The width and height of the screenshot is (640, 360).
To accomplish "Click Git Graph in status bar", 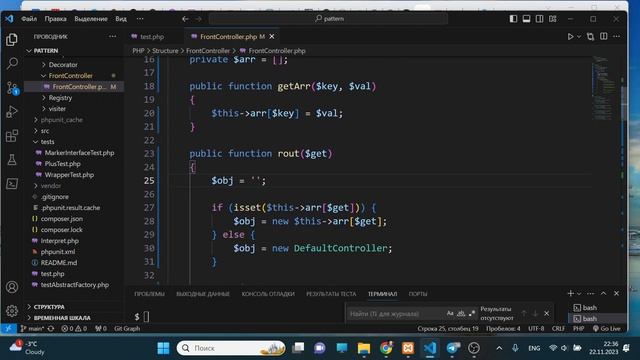I will [x=127, y=328].
